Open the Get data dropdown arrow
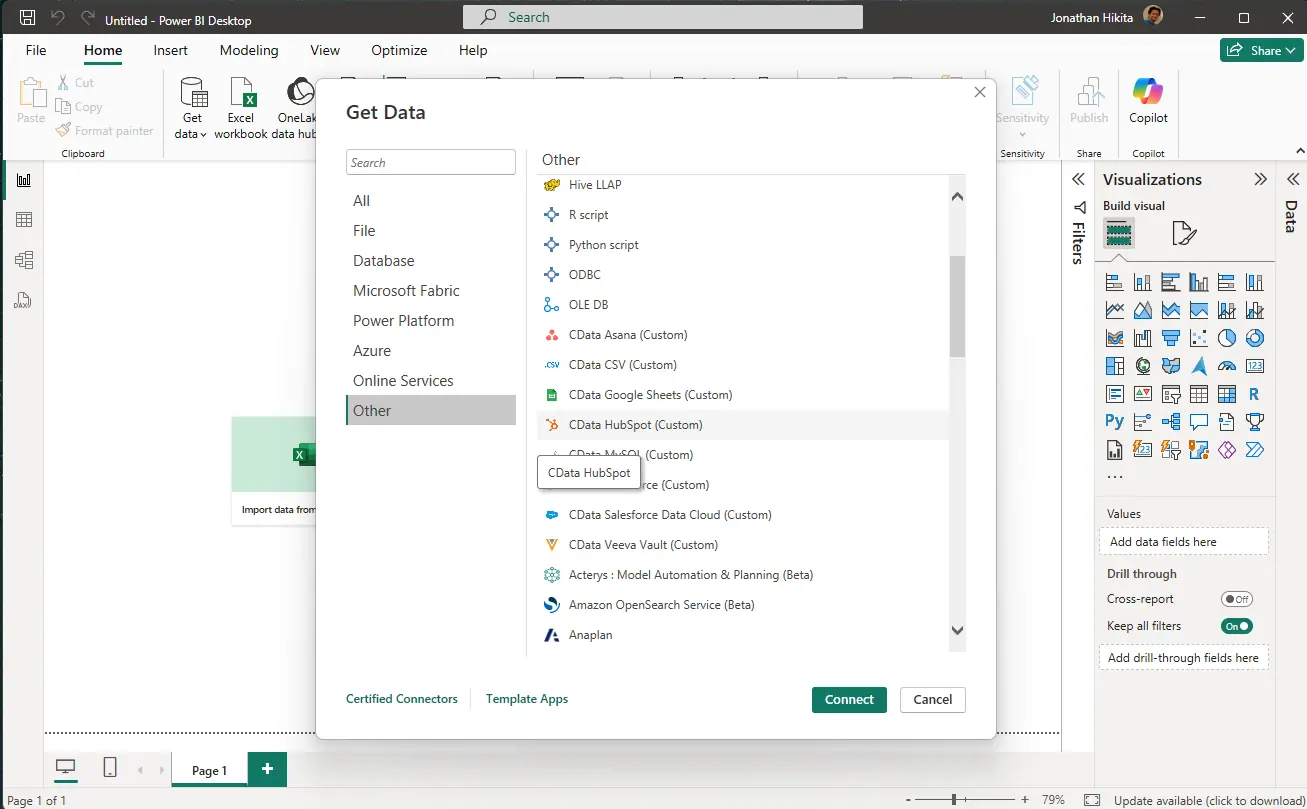 [203, 134]
